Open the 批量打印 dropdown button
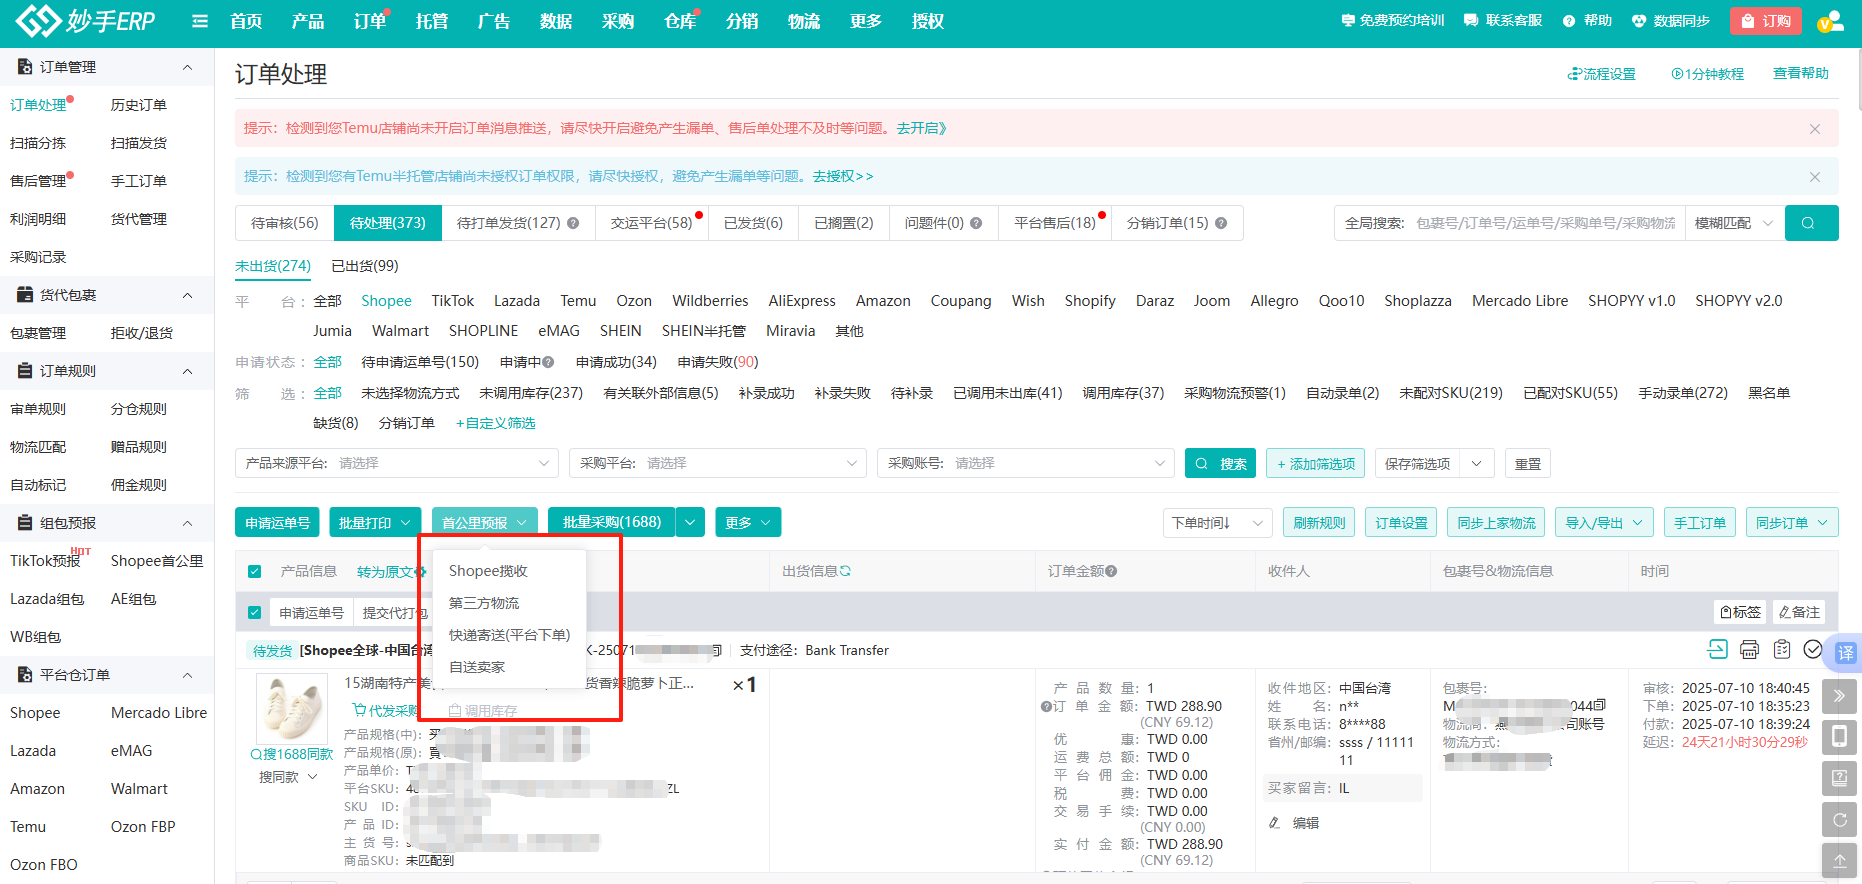The width and height of the screenshot is (1862, 884). [375, 523]
